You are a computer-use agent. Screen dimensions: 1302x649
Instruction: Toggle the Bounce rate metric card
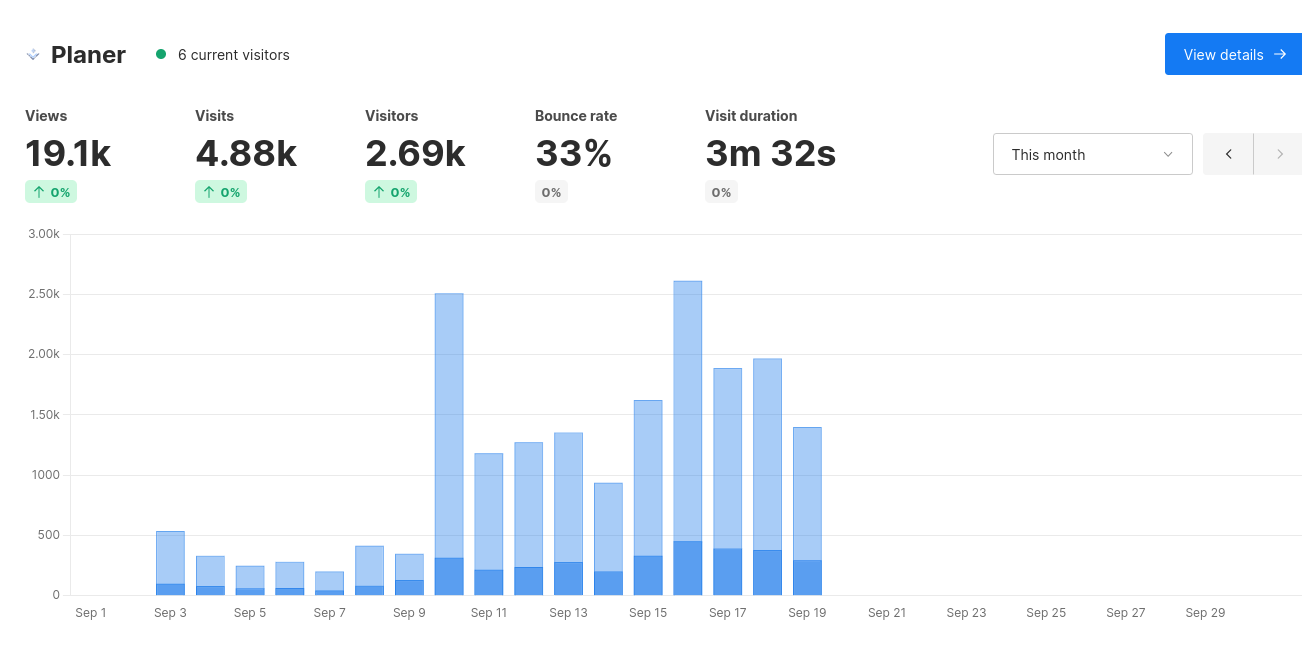pyautogui.click(x=575, y=152)
